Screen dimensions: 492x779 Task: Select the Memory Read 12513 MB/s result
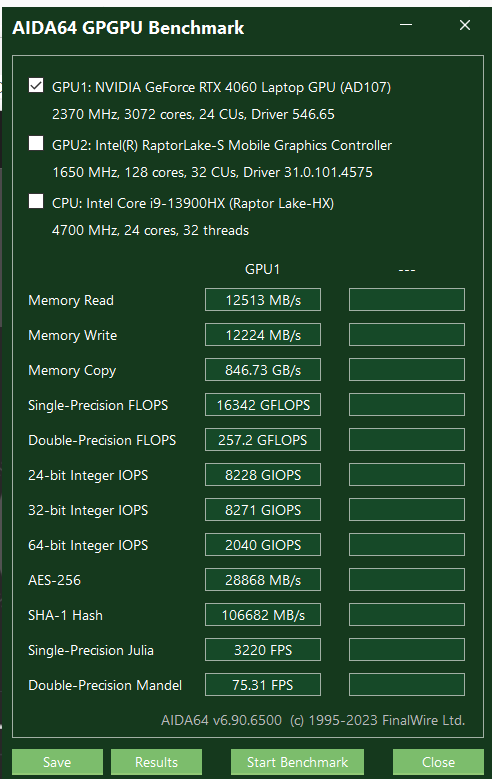(263, 300)
